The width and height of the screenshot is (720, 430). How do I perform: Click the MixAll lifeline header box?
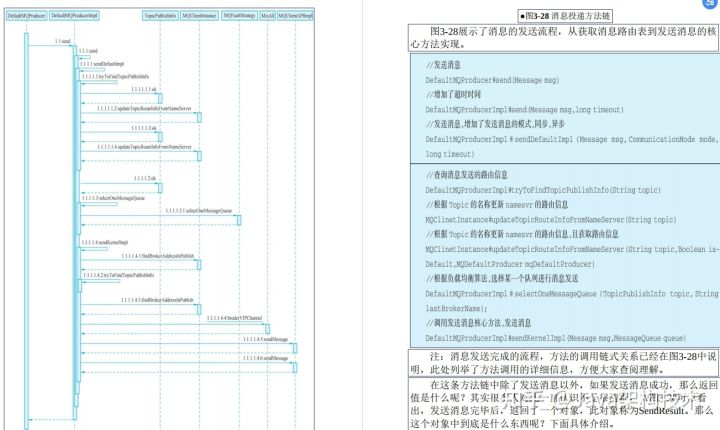click(268, 16)
